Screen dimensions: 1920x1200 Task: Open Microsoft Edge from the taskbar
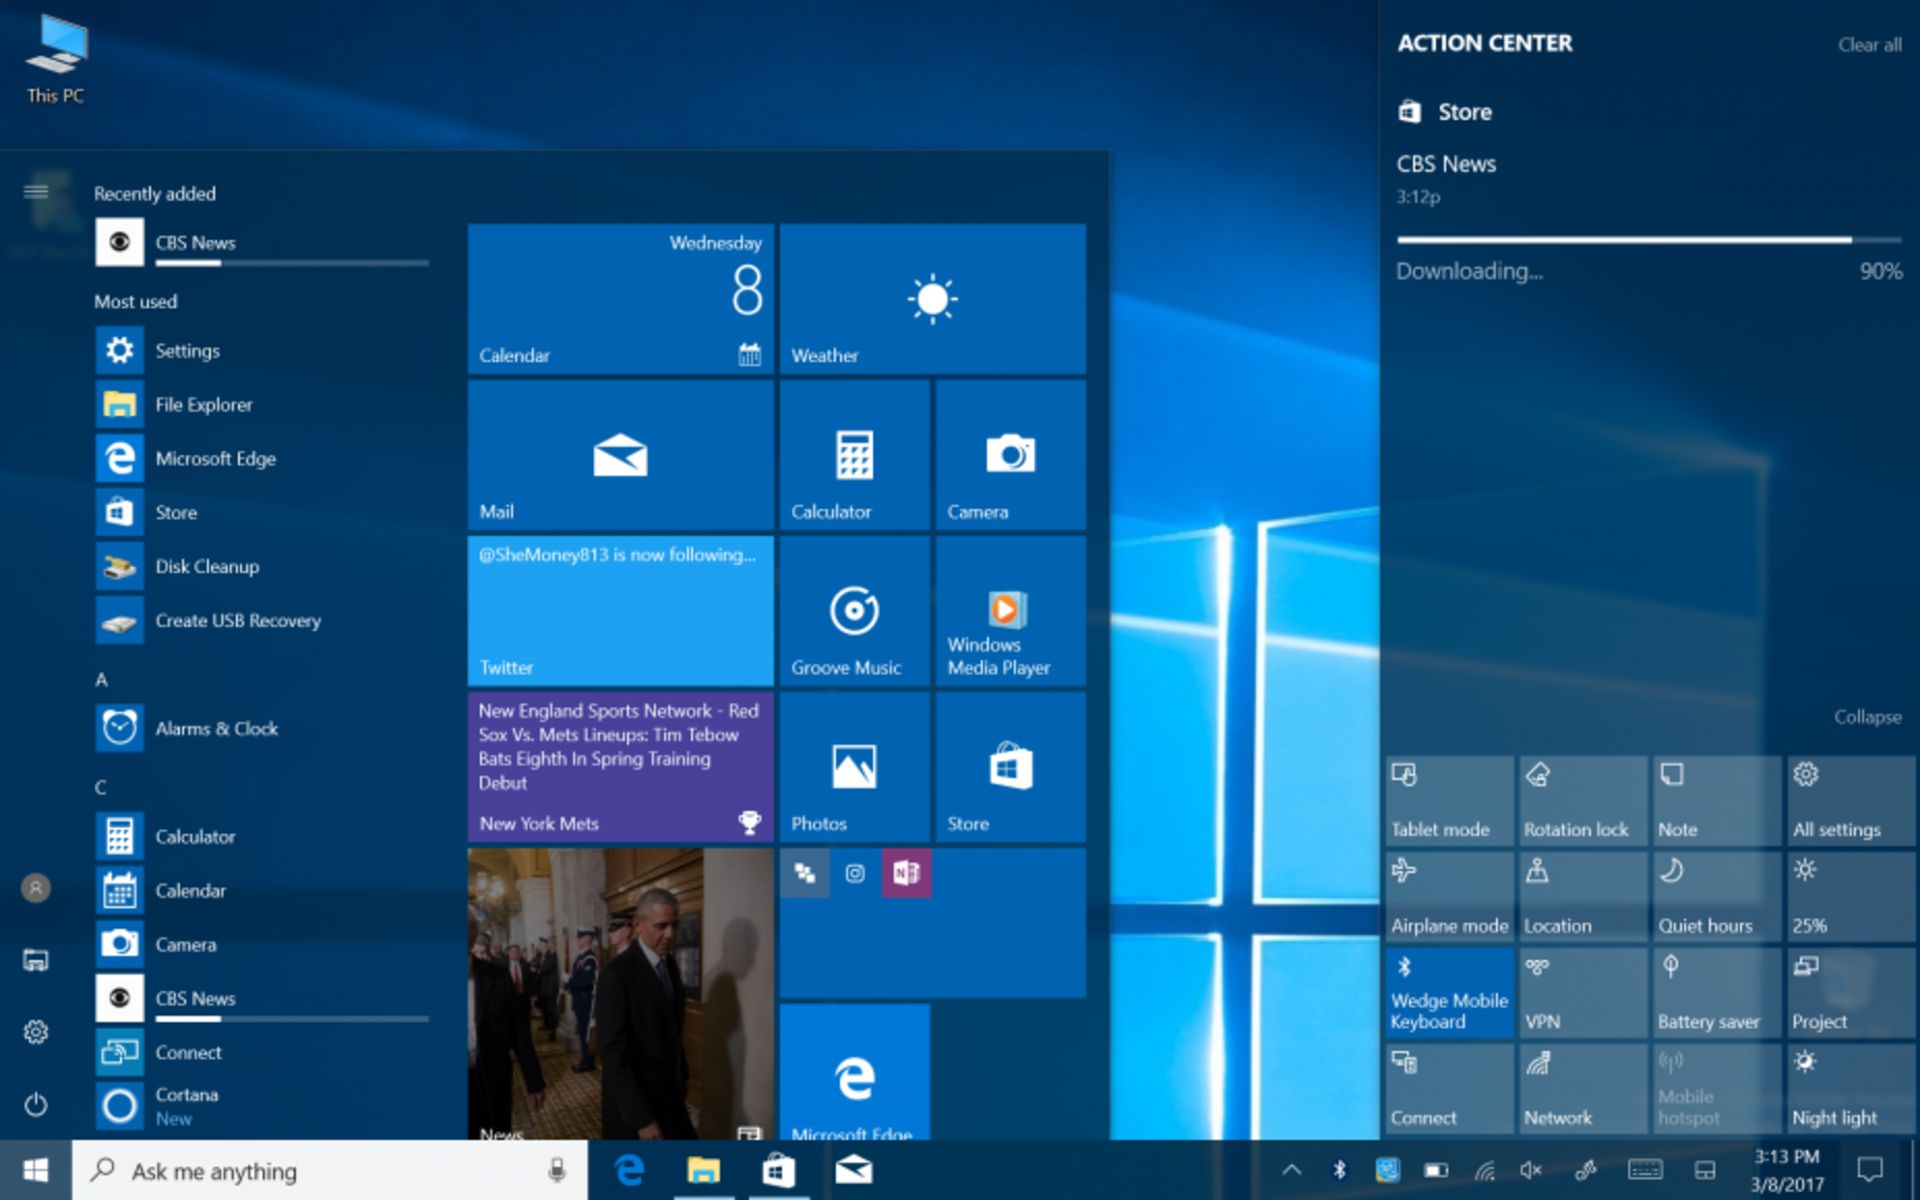tap(629, 1170)
